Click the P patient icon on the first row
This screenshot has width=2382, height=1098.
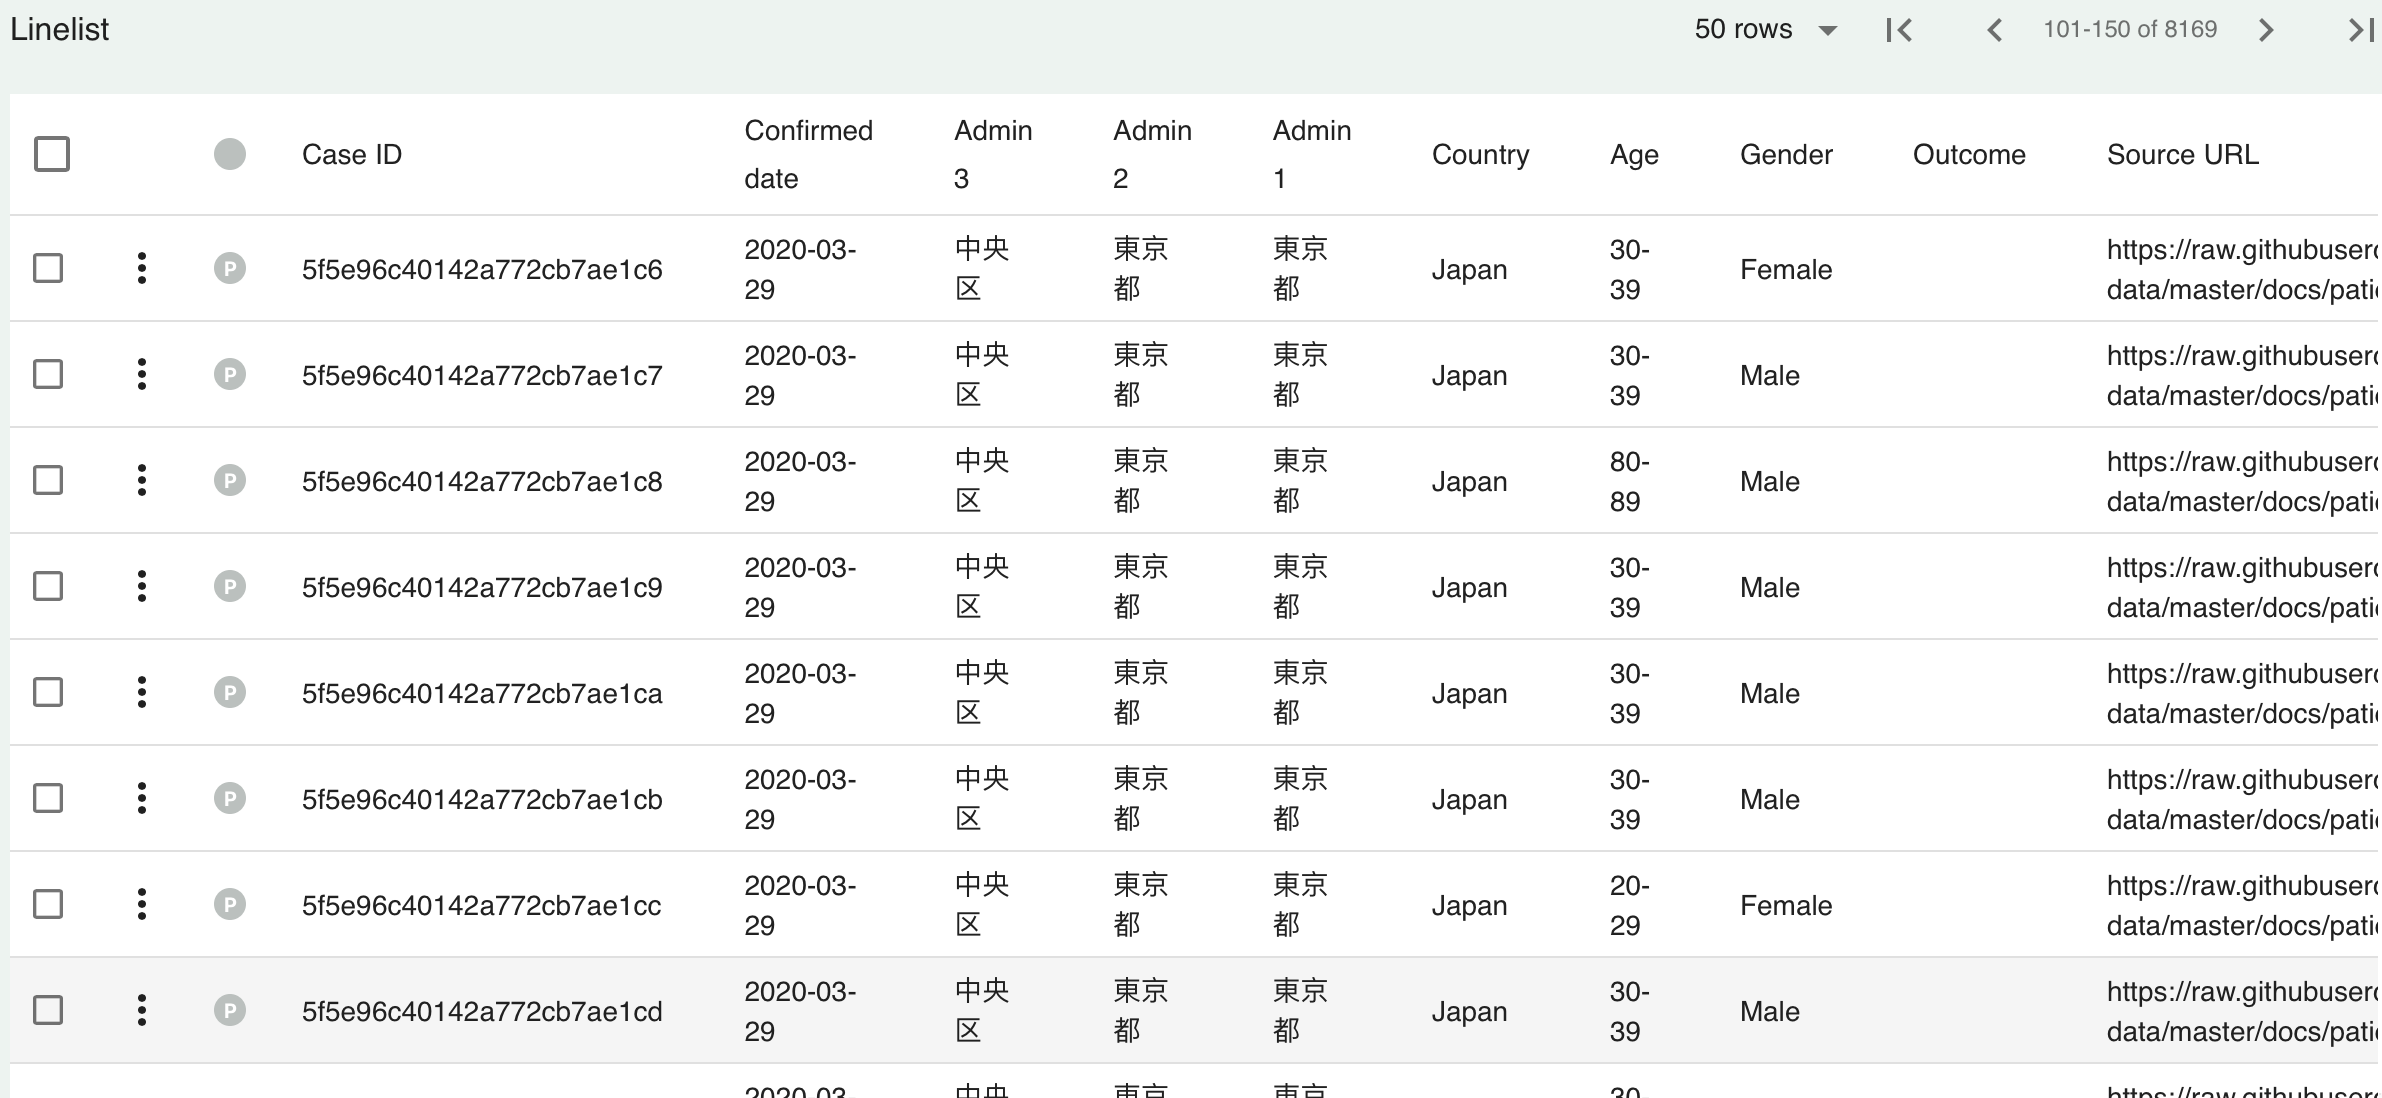(230, 268)
